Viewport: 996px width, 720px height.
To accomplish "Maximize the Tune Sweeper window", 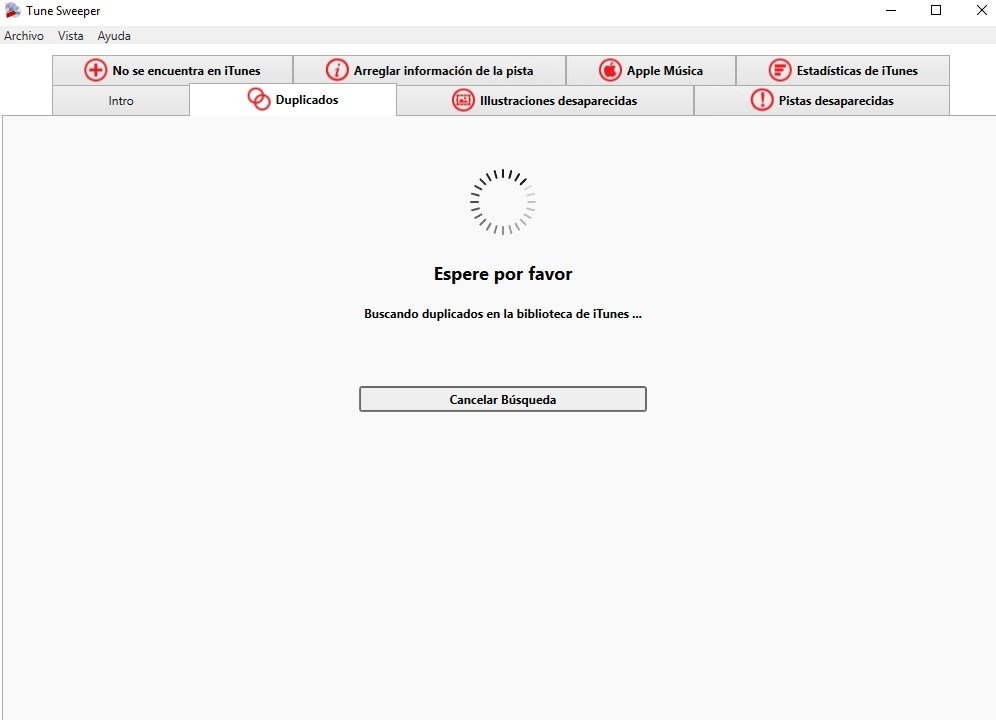I will pos(936,10).
